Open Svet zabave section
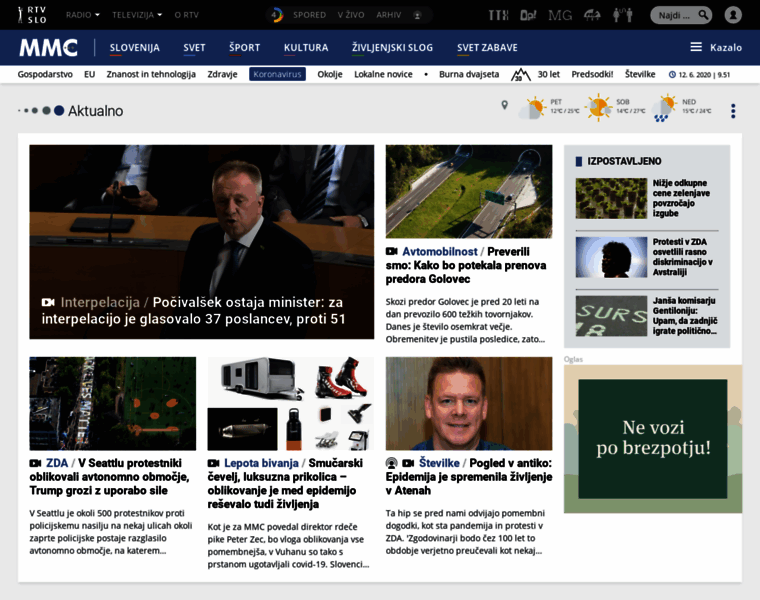 point(487,47)
